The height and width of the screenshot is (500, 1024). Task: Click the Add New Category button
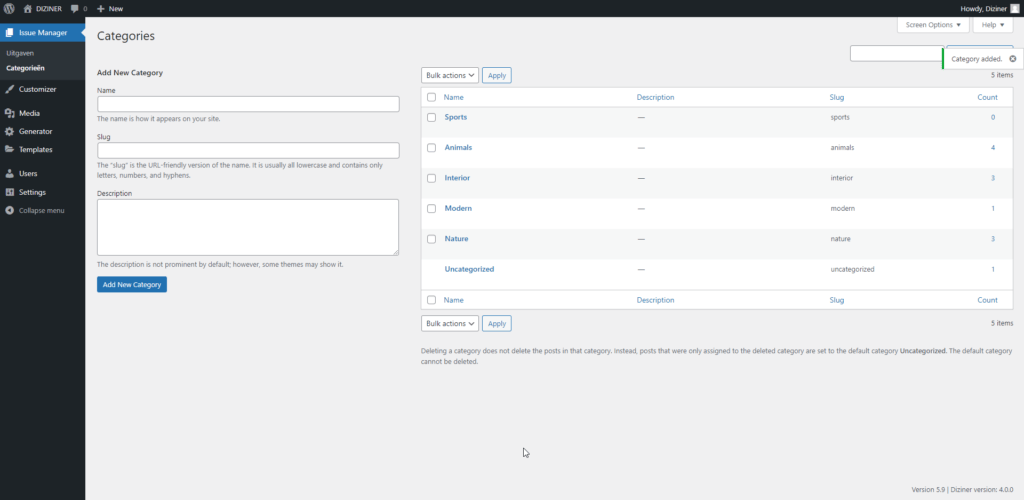(x=132, y=285)
